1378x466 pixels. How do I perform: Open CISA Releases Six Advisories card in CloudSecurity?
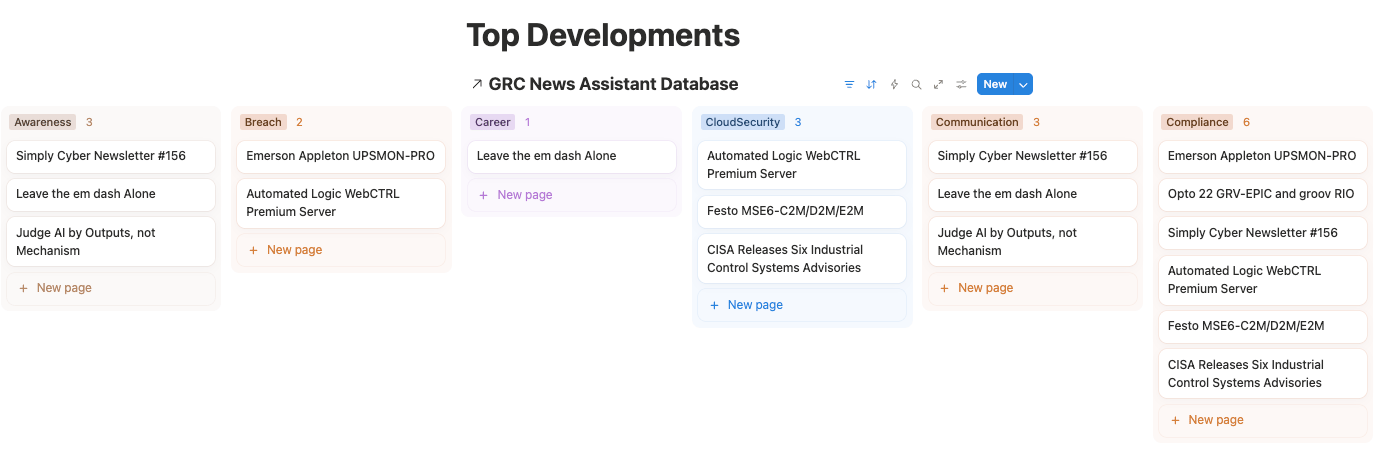[x=802, y=259]
